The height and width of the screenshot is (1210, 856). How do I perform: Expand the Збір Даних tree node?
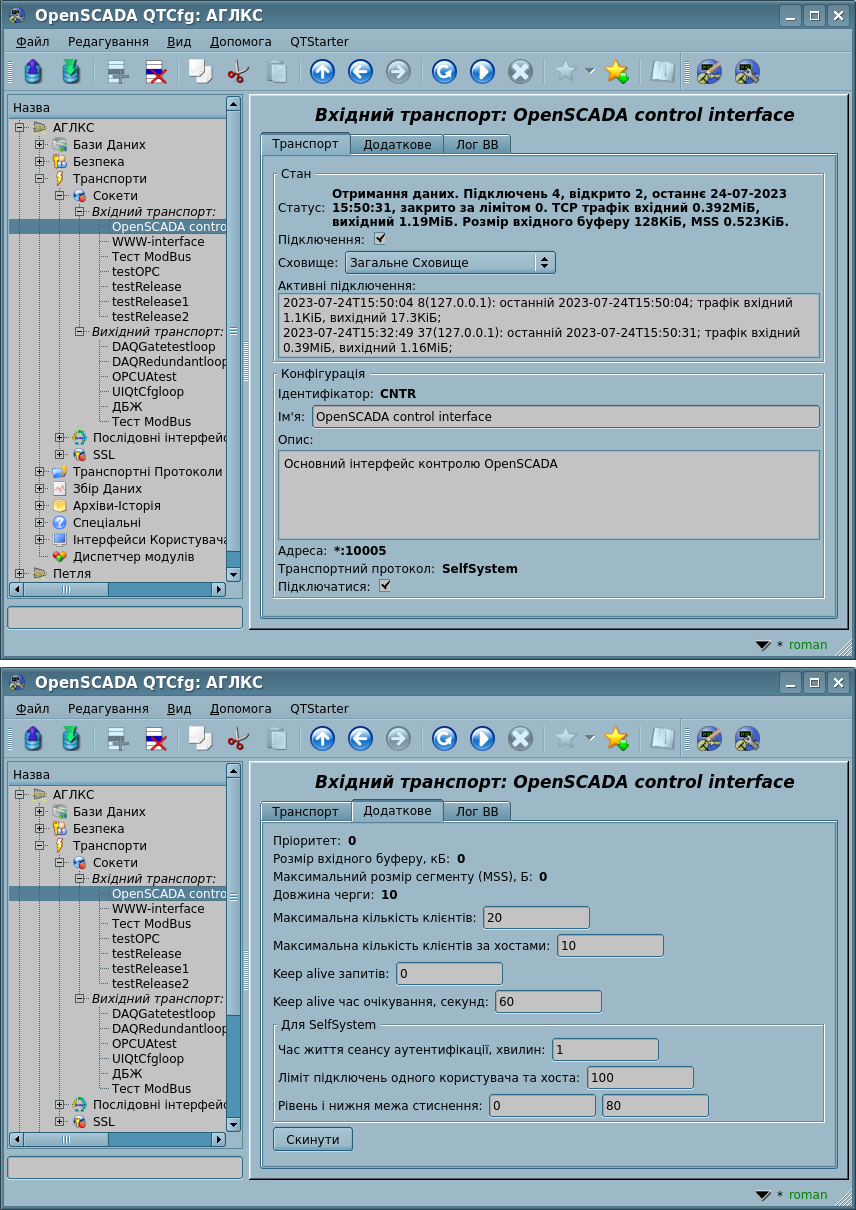point(40,488)
